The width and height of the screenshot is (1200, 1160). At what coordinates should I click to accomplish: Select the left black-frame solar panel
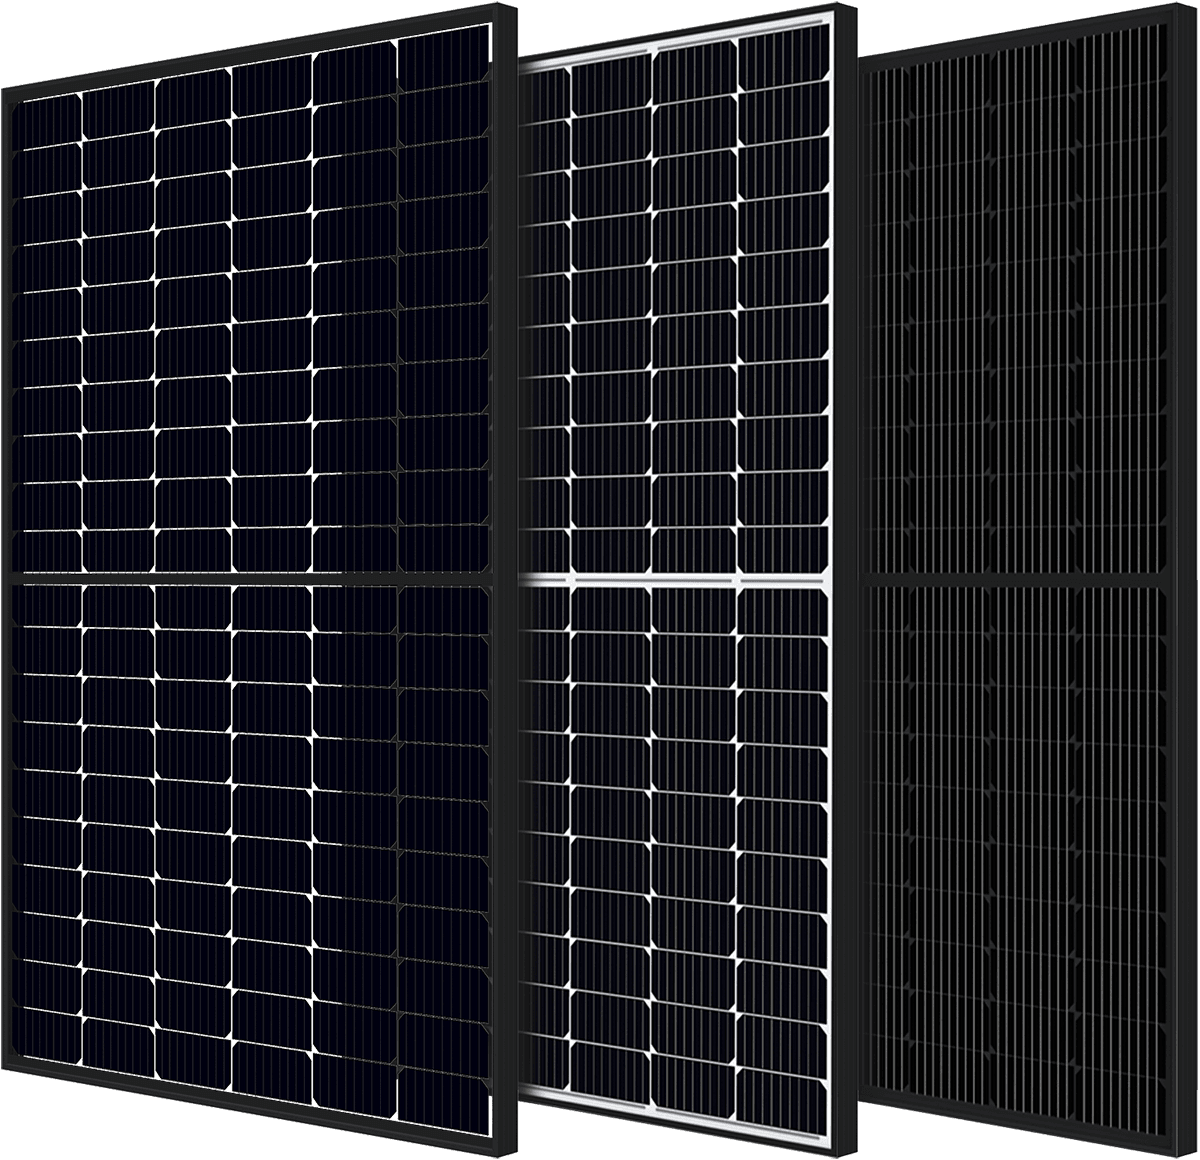pos(258,580)
